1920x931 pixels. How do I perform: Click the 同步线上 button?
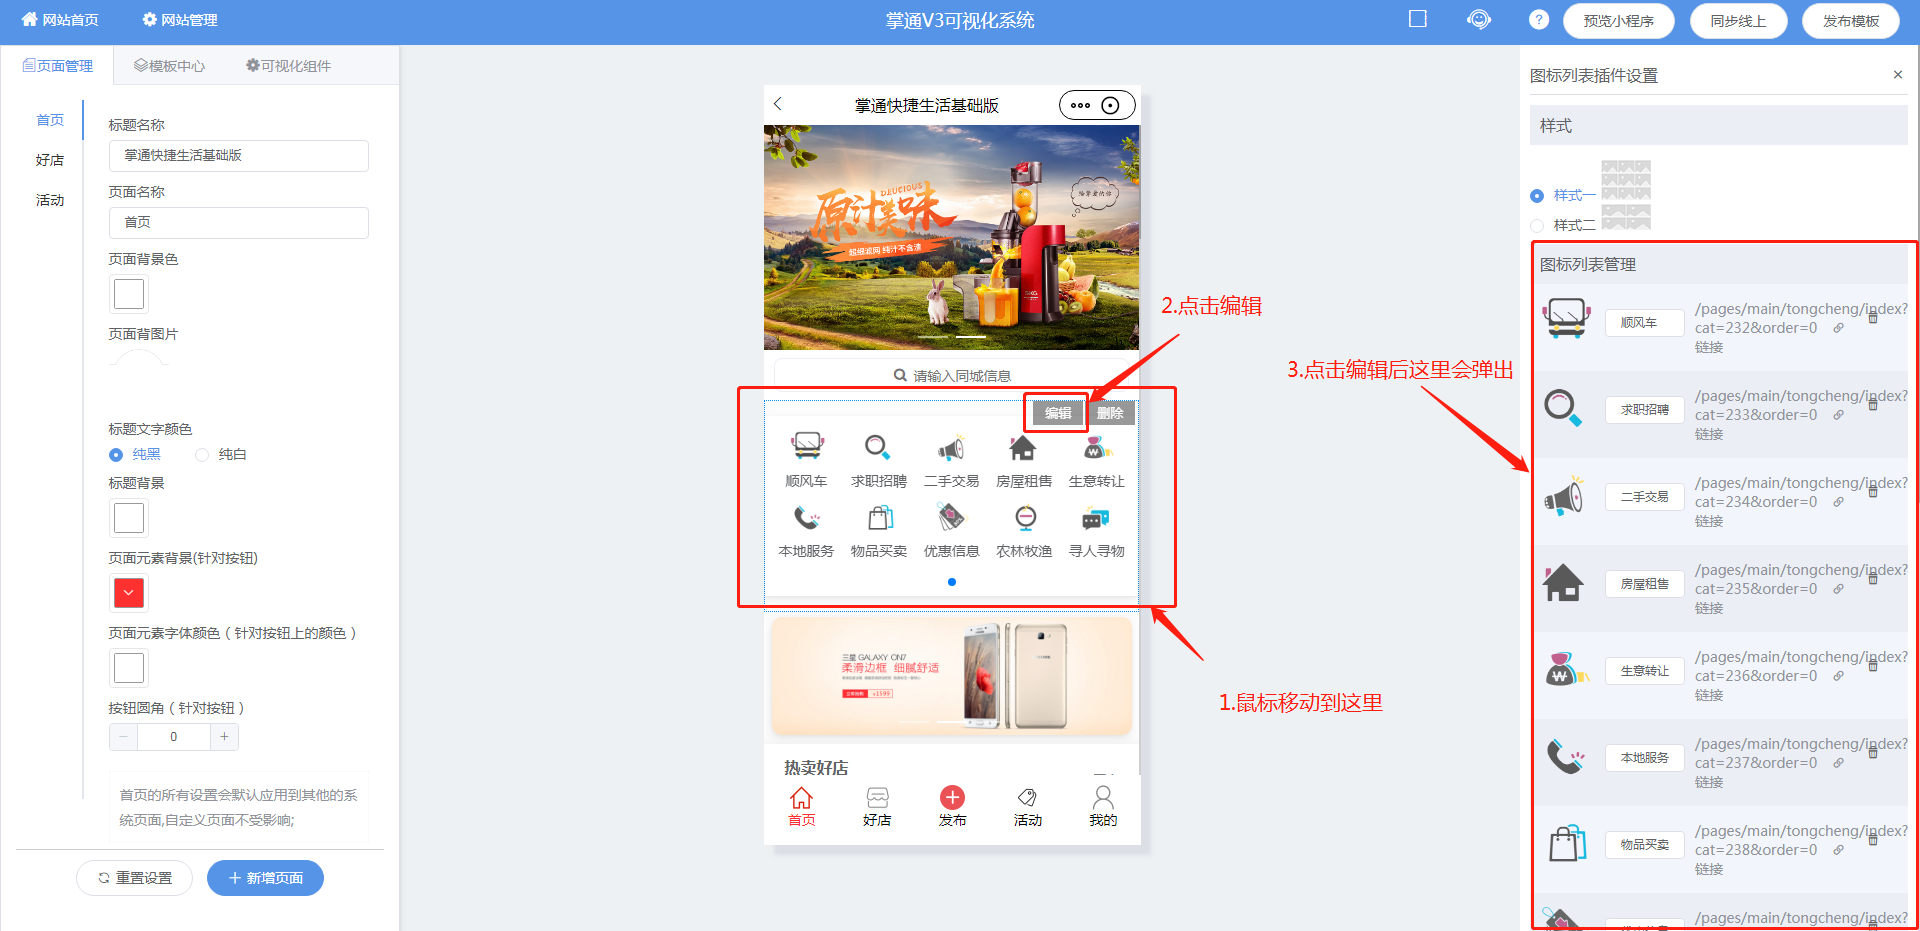point(1738,21)
